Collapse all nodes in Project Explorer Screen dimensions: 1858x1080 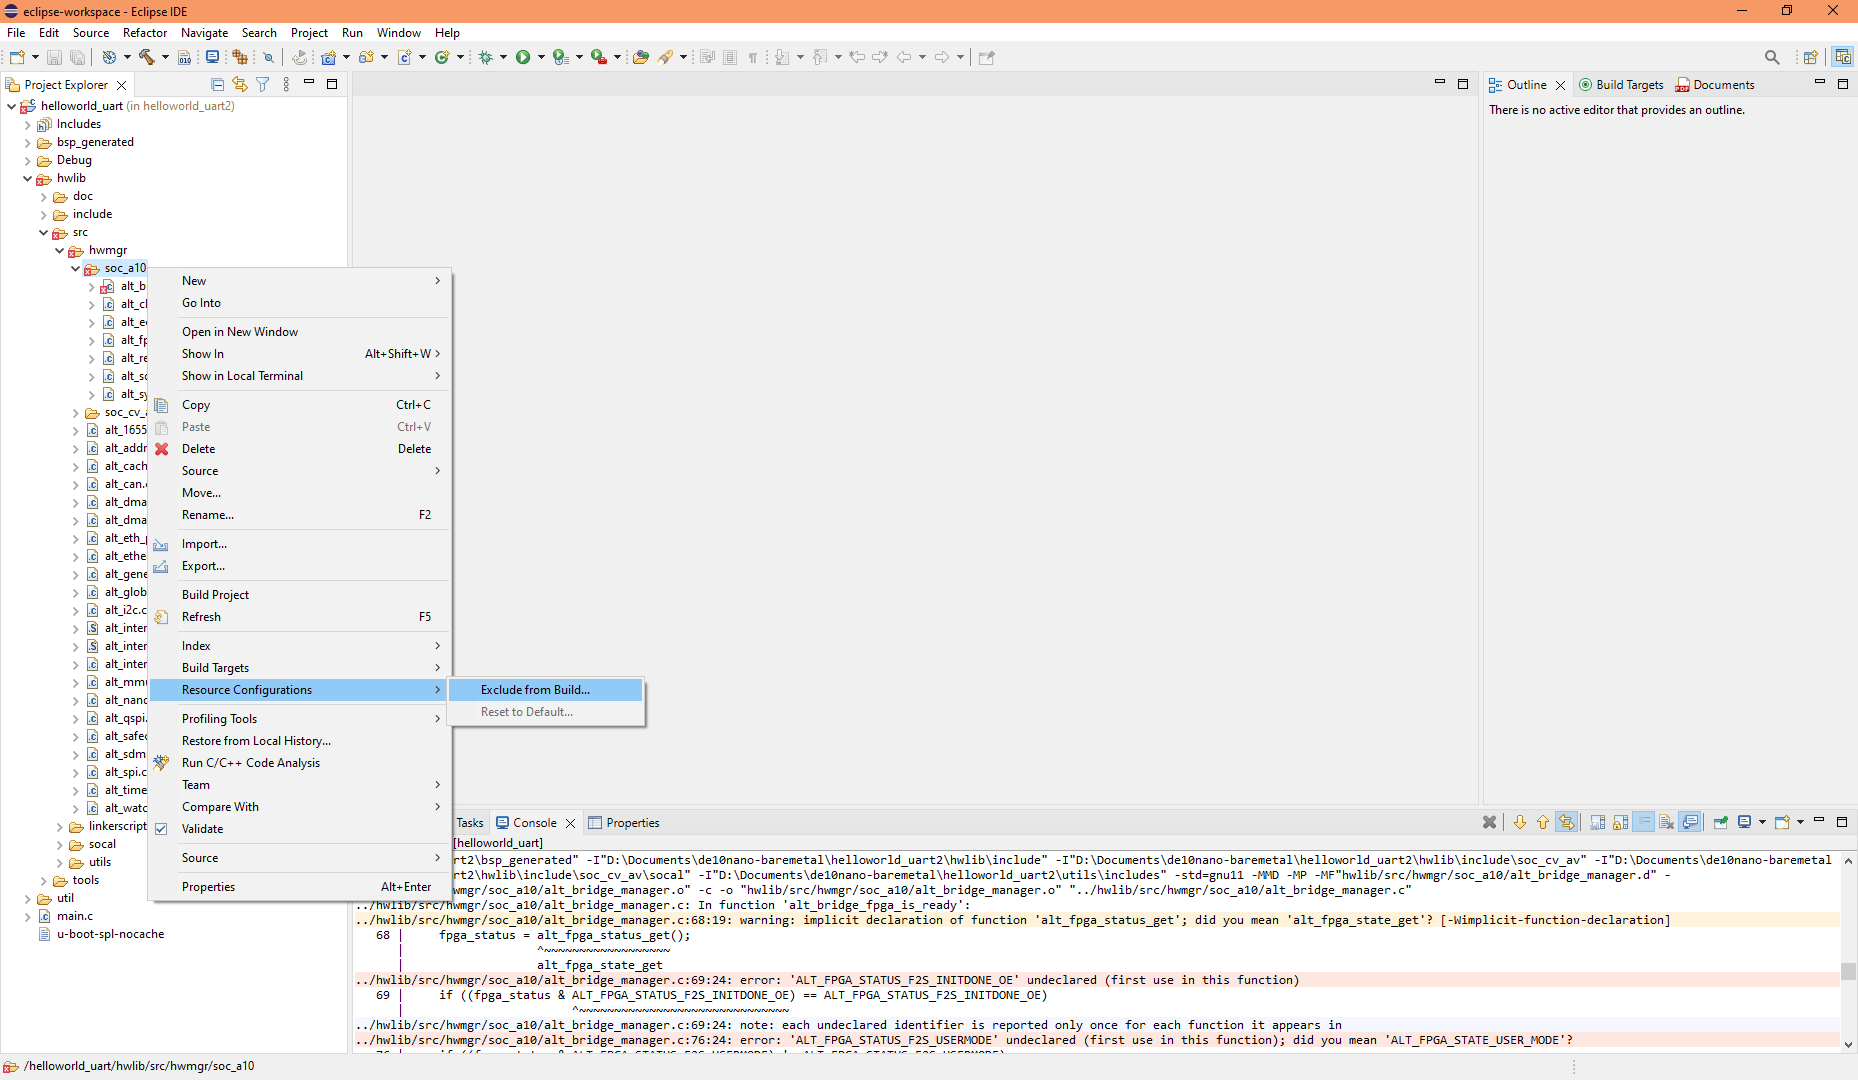click(217, 84)
